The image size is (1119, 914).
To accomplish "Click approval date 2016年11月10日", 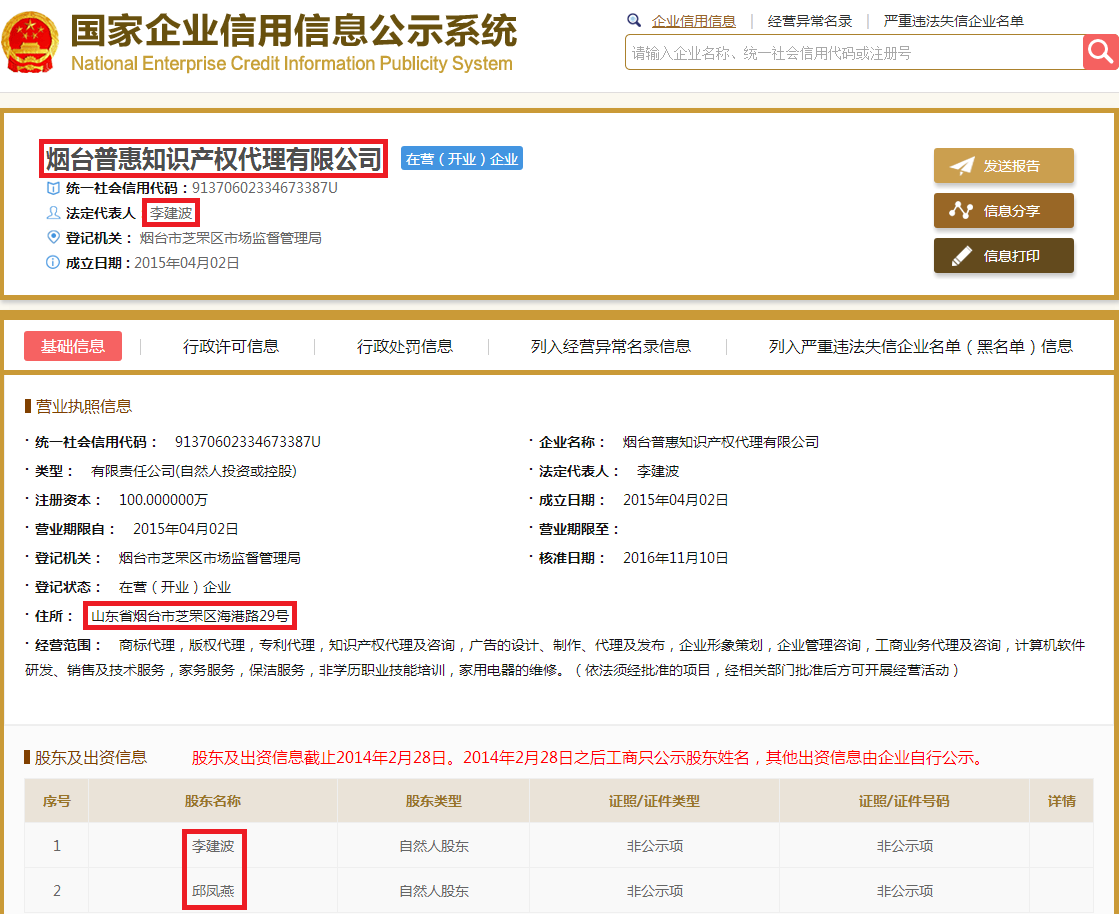I will click(676, 558).
